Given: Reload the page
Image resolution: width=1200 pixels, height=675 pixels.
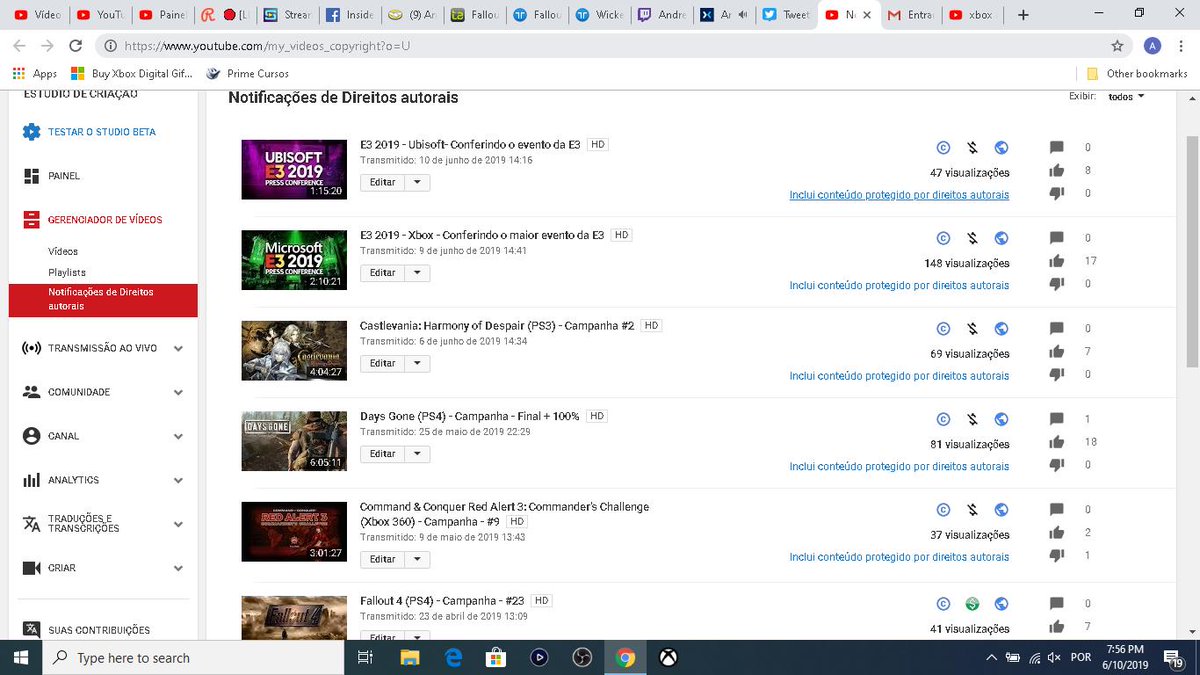Looking at the screenshot, I should coord(75,46).
